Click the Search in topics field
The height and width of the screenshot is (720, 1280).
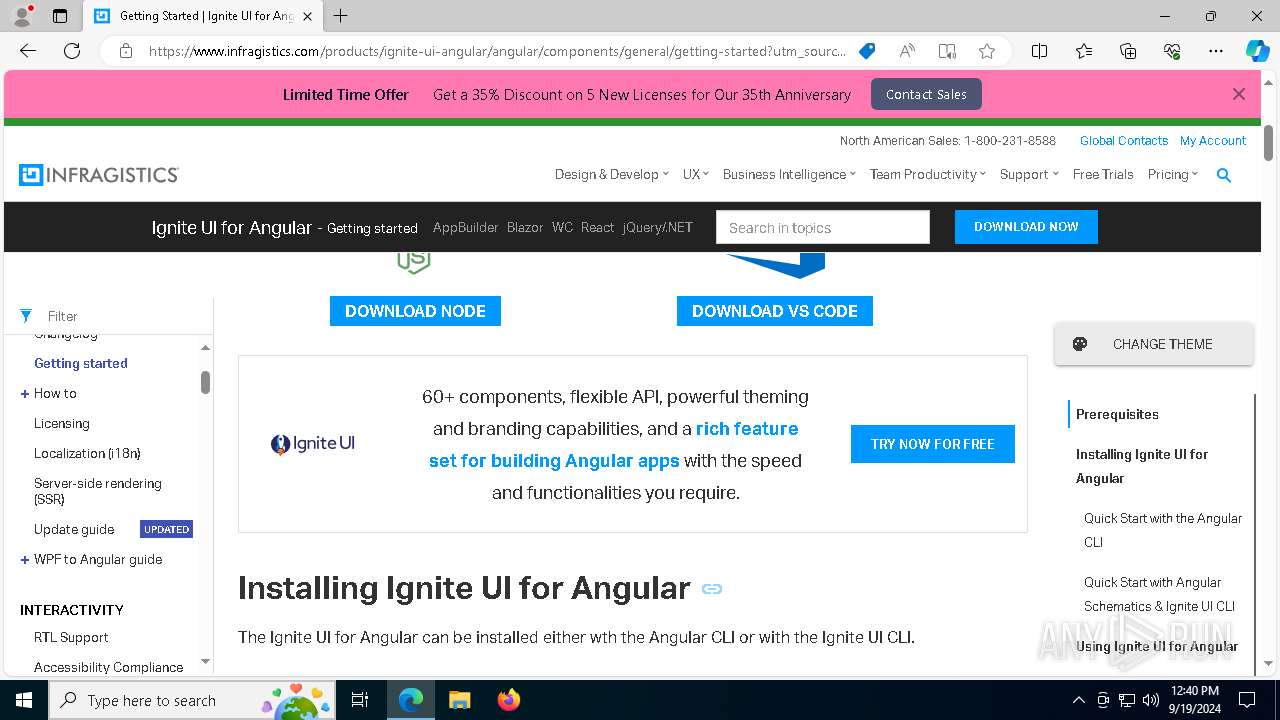click(823, 227)
